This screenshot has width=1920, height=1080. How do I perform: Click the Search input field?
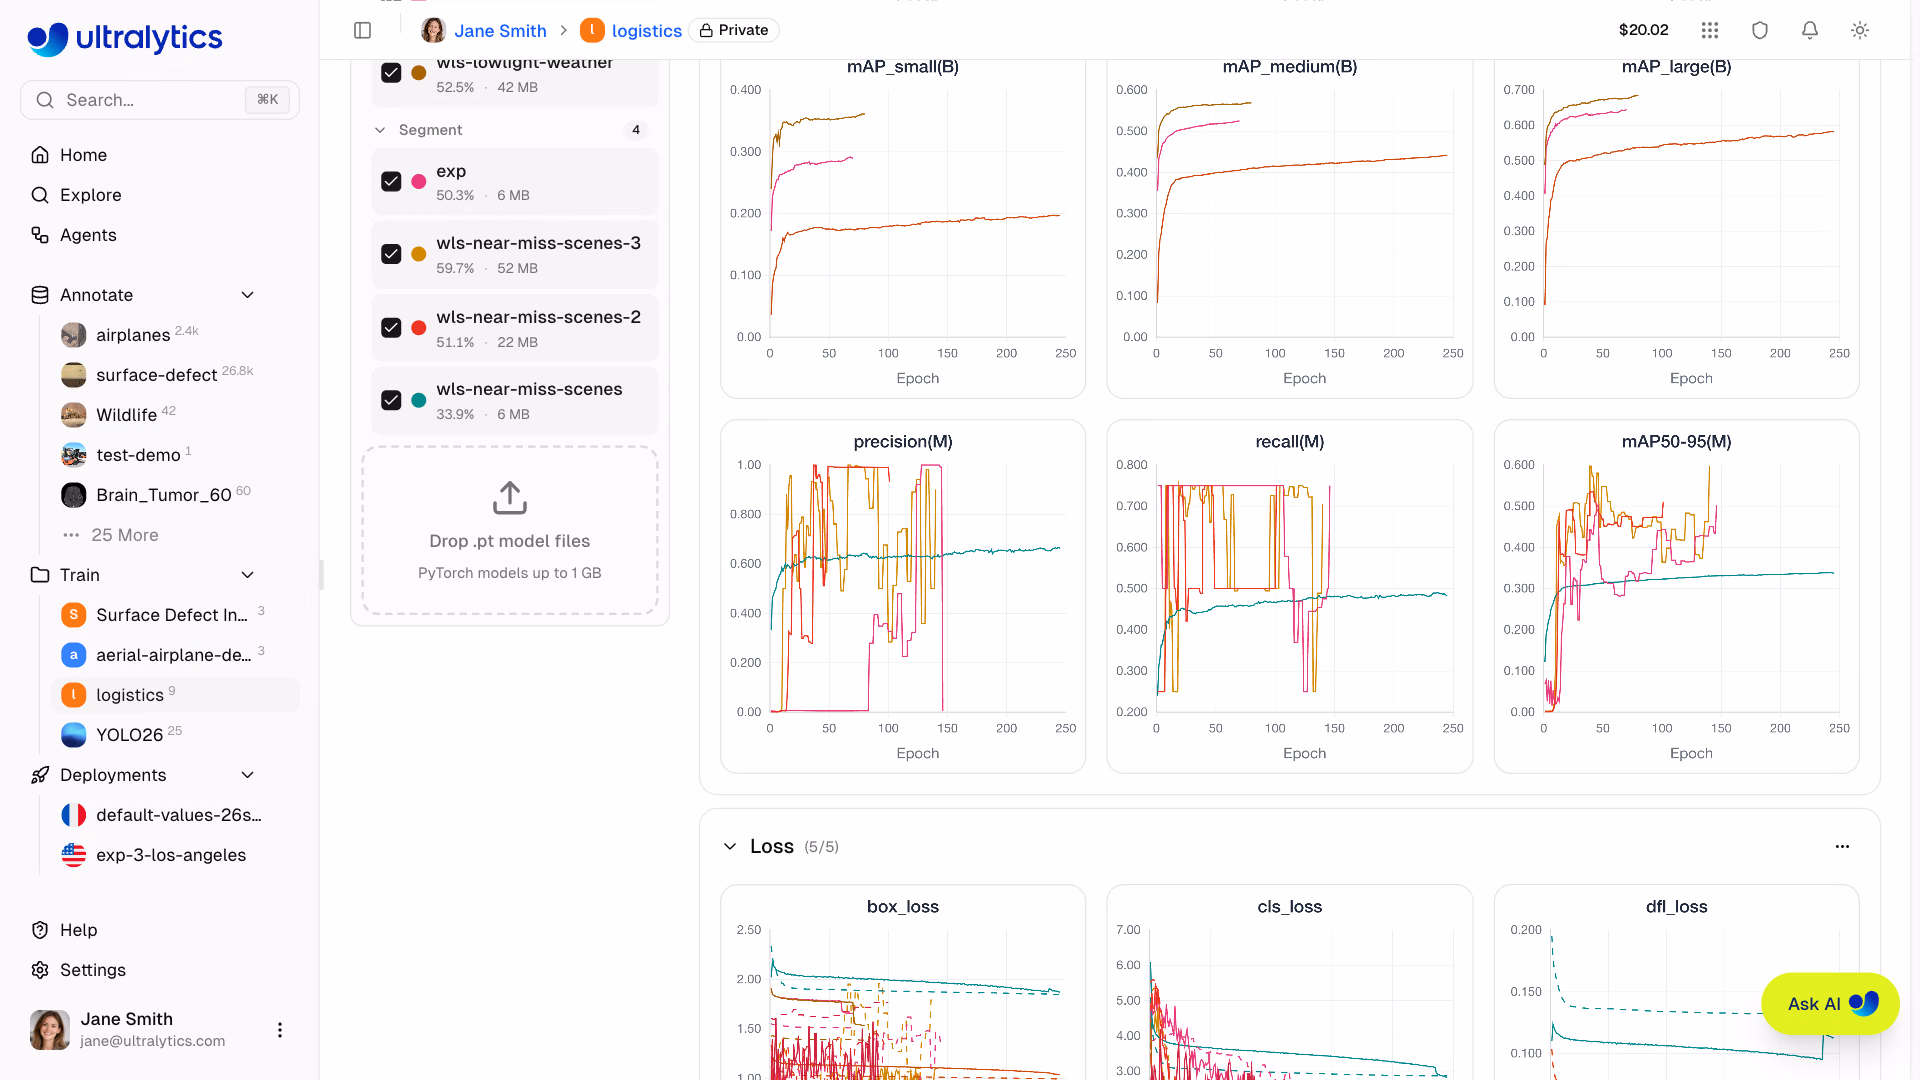point(160,100)
